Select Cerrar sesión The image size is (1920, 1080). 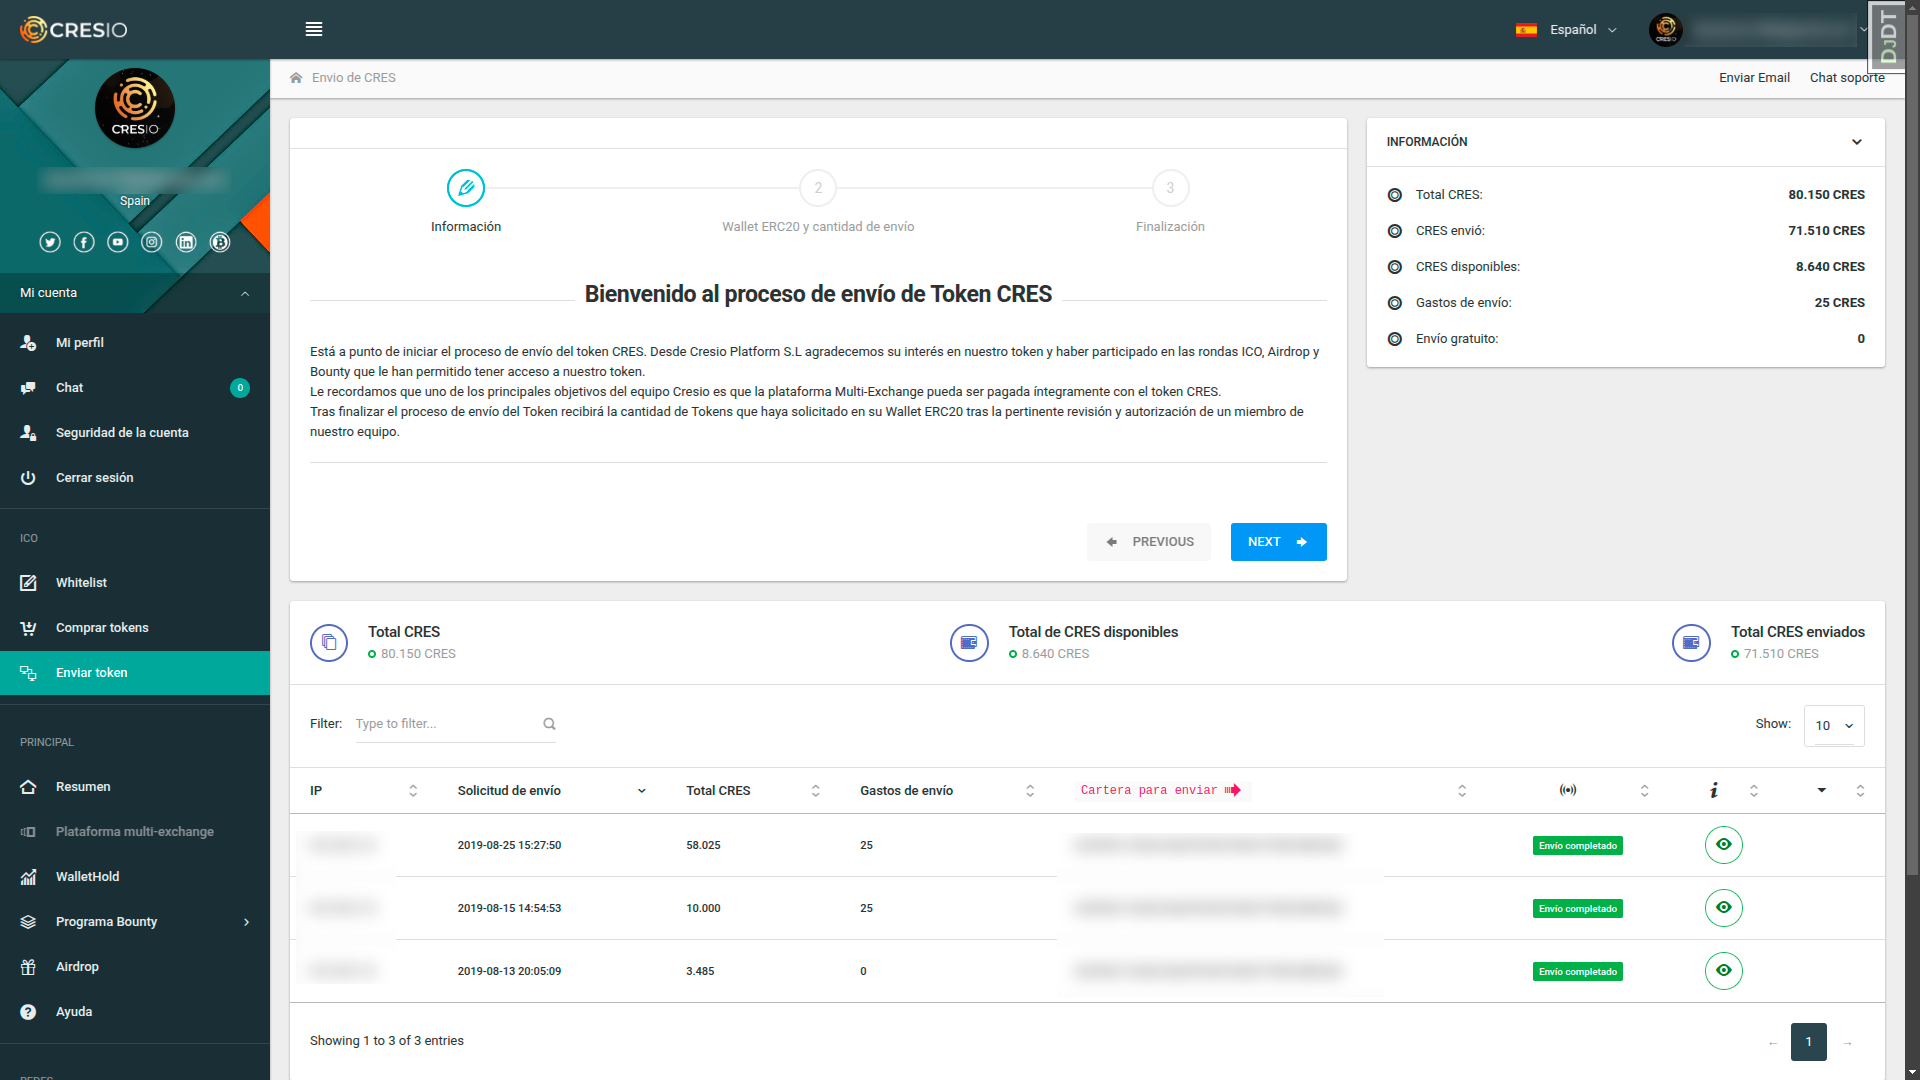pyautogui.click(x=135, y=478)
